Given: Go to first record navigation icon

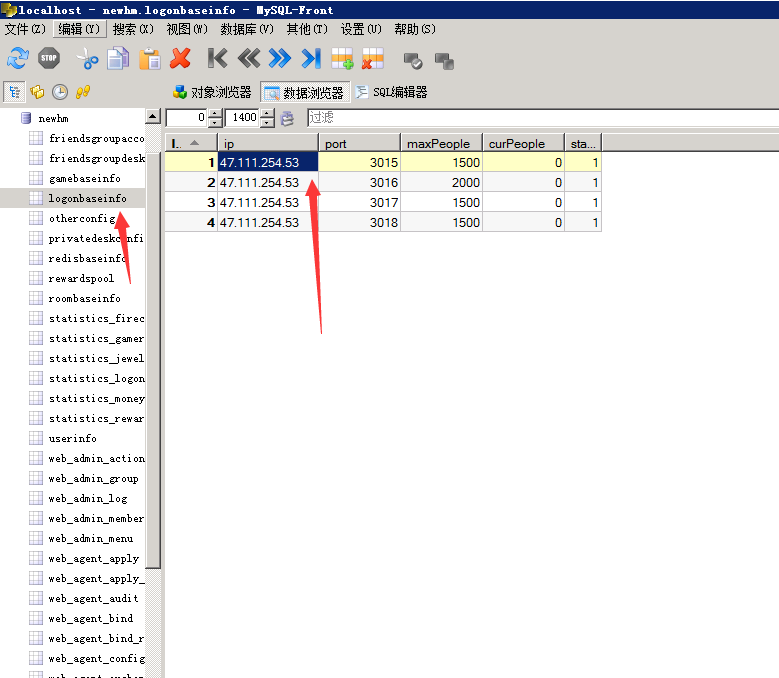Looking at the screenshot, I should tap(217, 59).
